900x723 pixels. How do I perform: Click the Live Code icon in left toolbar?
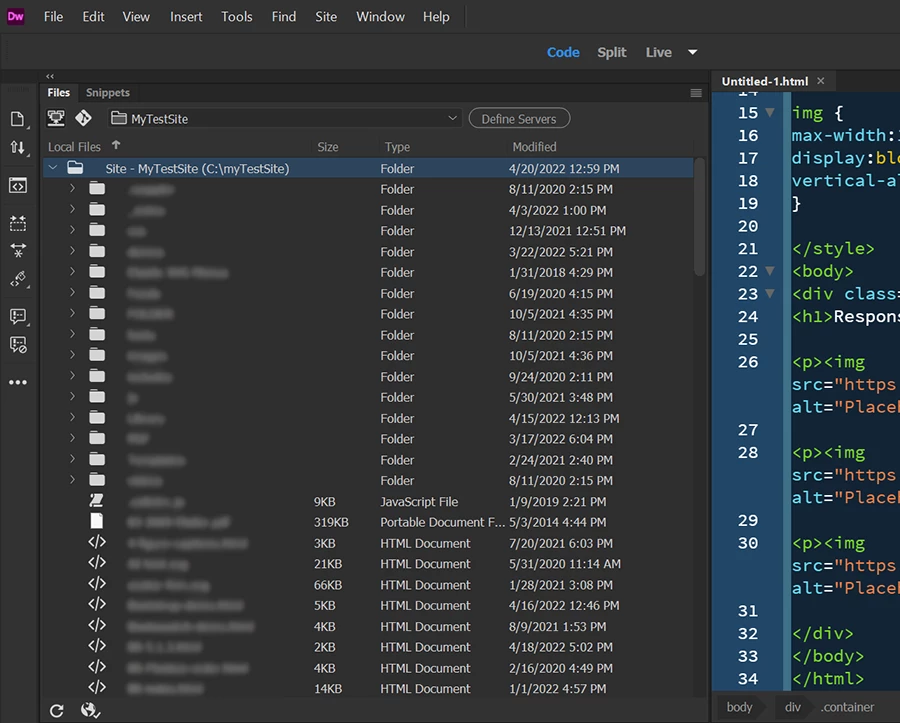[x=18, y=185]
